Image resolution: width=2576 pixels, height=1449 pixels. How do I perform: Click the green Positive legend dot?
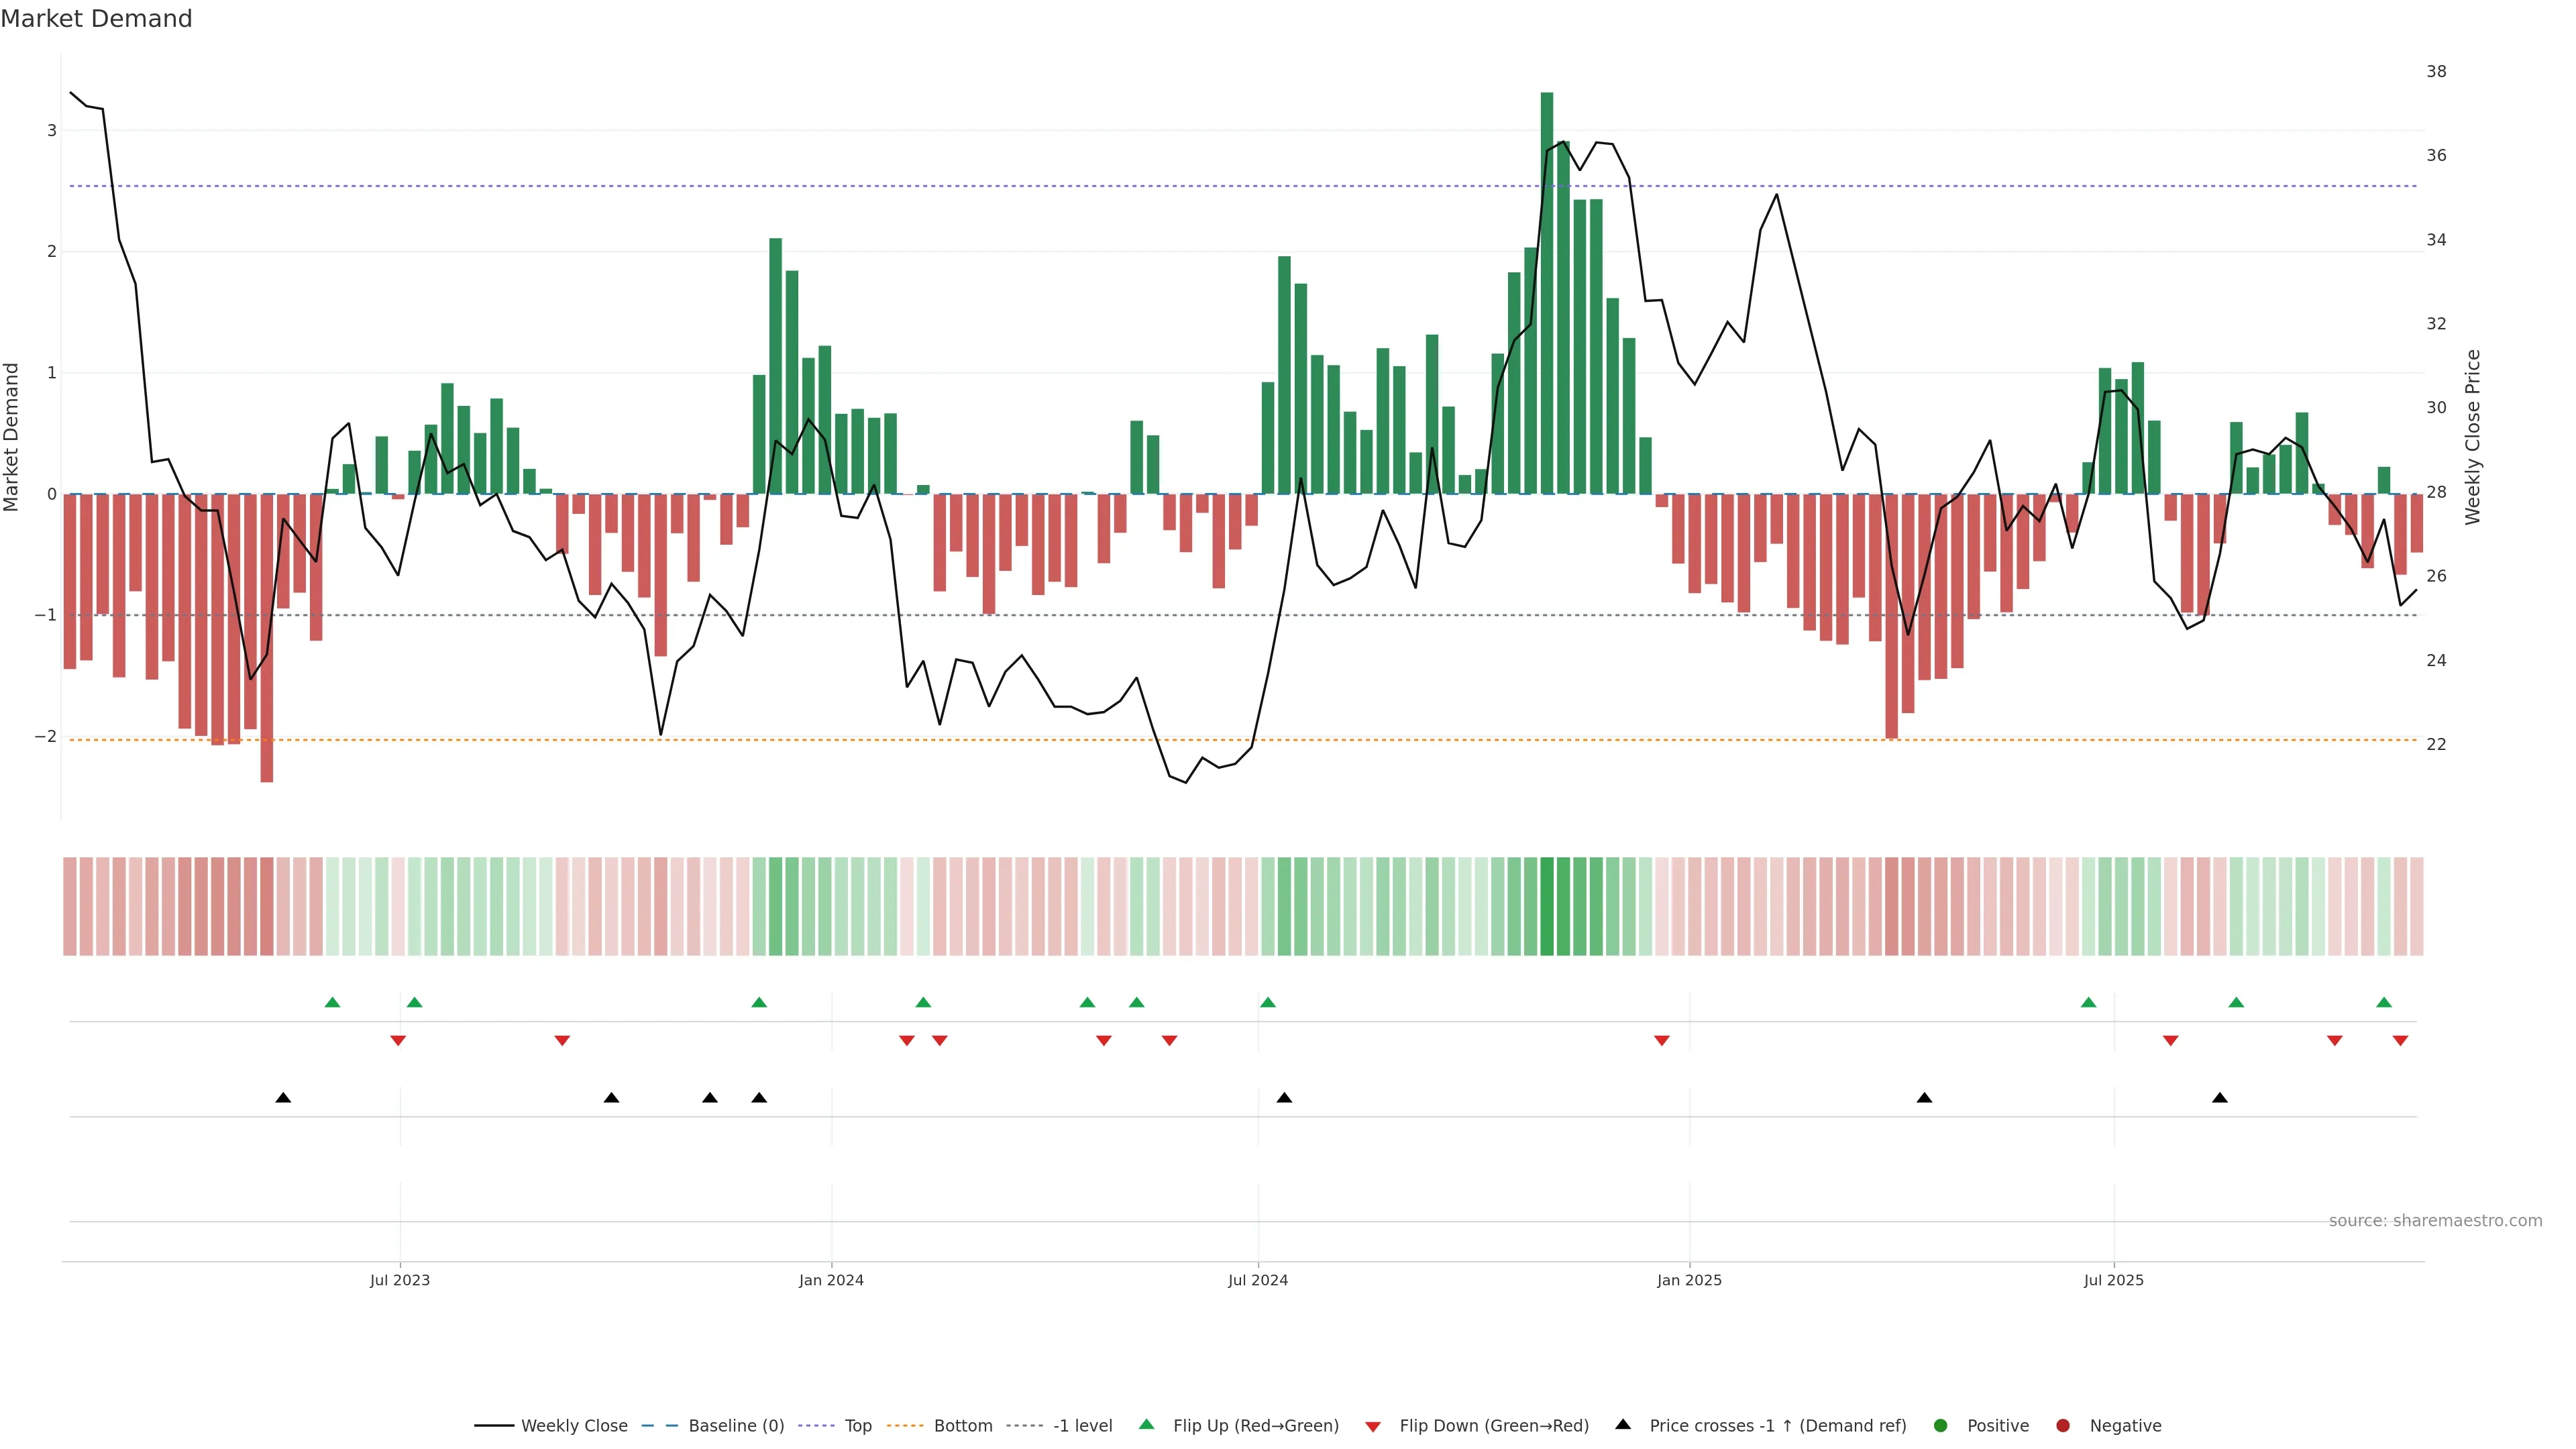(x=1941, y=1425)
